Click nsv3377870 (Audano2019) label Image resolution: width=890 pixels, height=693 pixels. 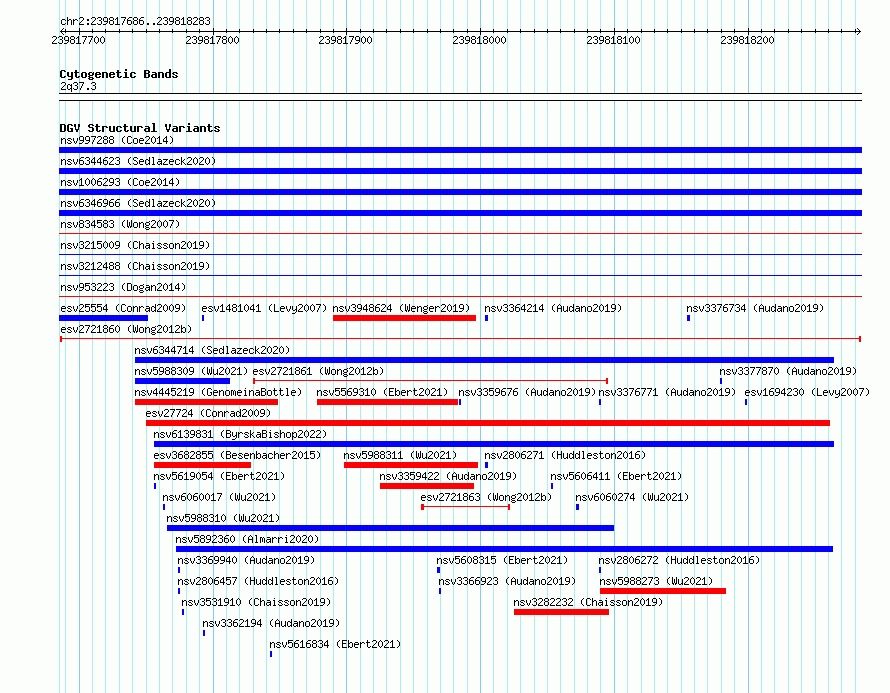788,371
